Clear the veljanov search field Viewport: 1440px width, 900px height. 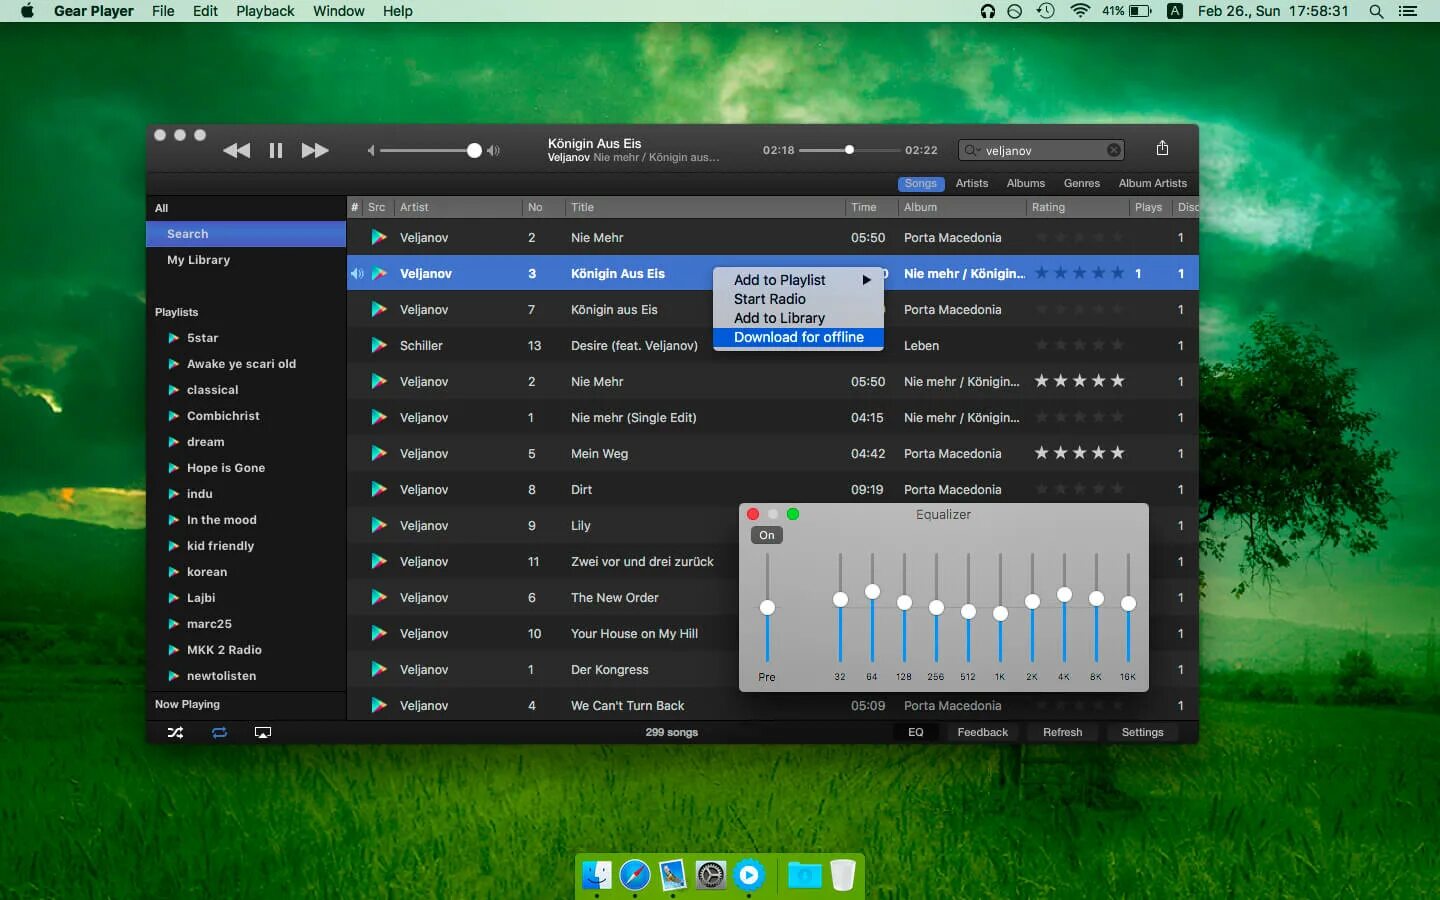point(1113,150)
